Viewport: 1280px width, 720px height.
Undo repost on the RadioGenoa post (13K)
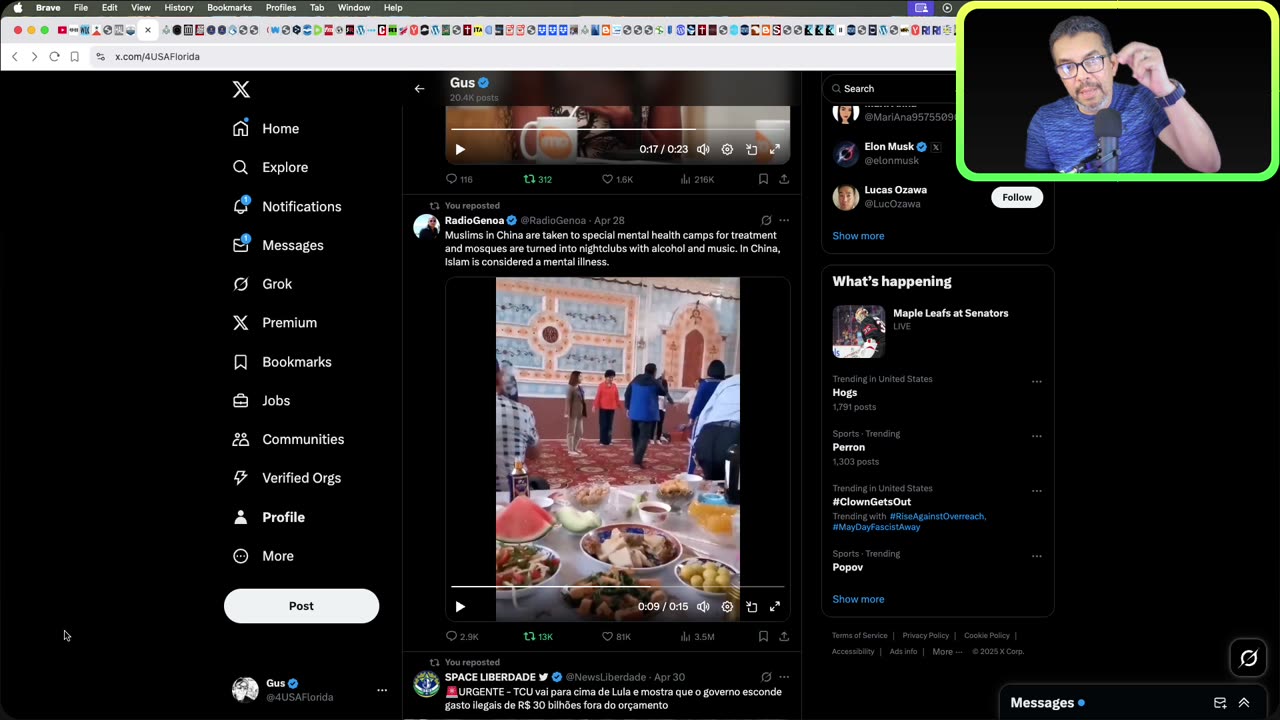tap(538, 636)
